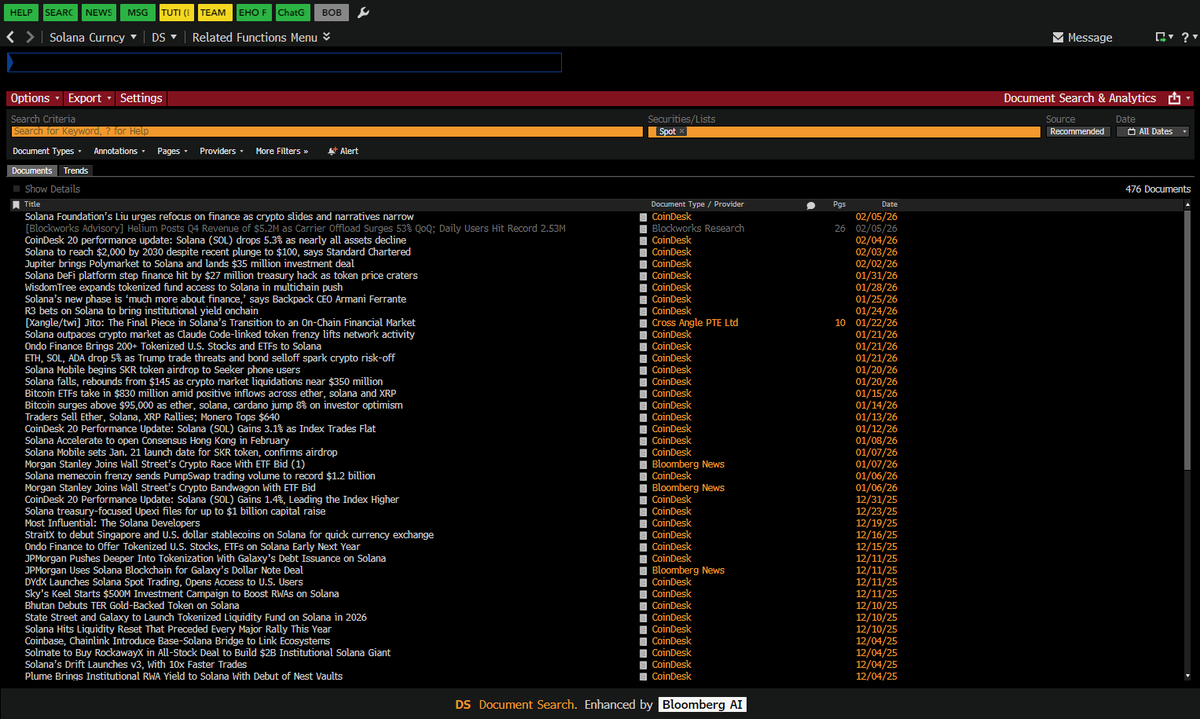Click the gray BOB key
The width and height of the screenshot is (1200, 719).
tap(330, 13)
